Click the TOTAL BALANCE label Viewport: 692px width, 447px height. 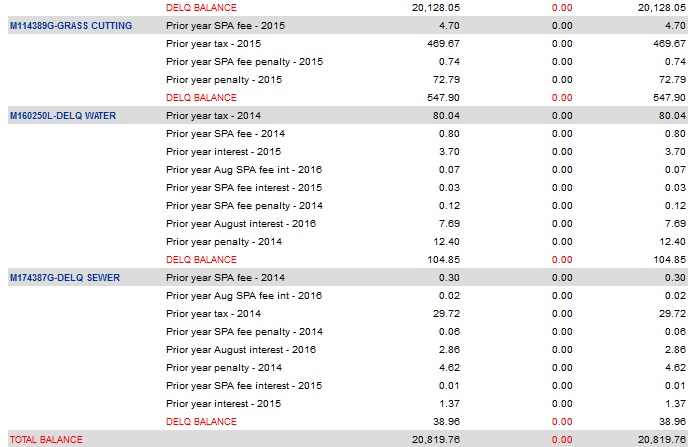45,439
